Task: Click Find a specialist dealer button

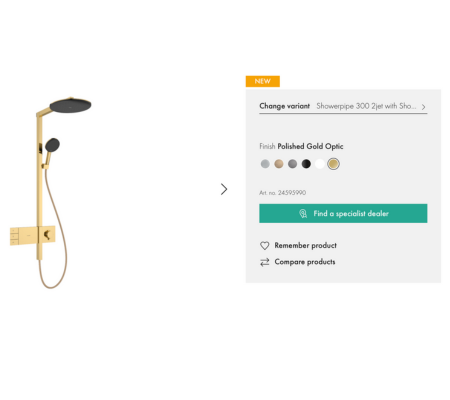Action: tap(343, 213)
